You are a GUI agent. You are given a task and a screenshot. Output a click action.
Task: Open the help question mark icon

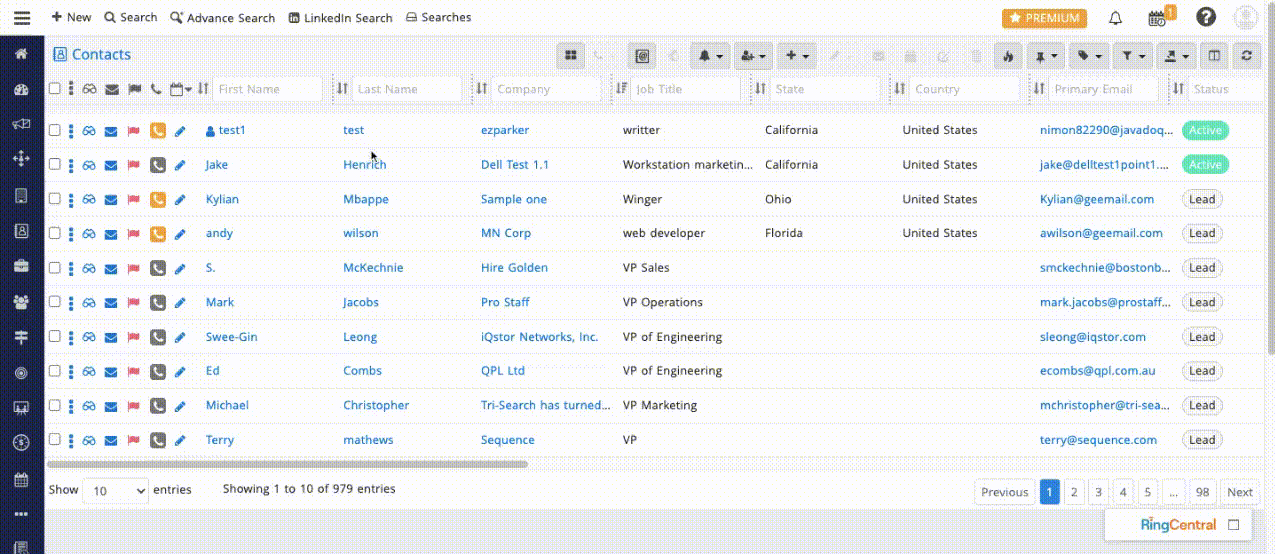(x=1206, y=17)
